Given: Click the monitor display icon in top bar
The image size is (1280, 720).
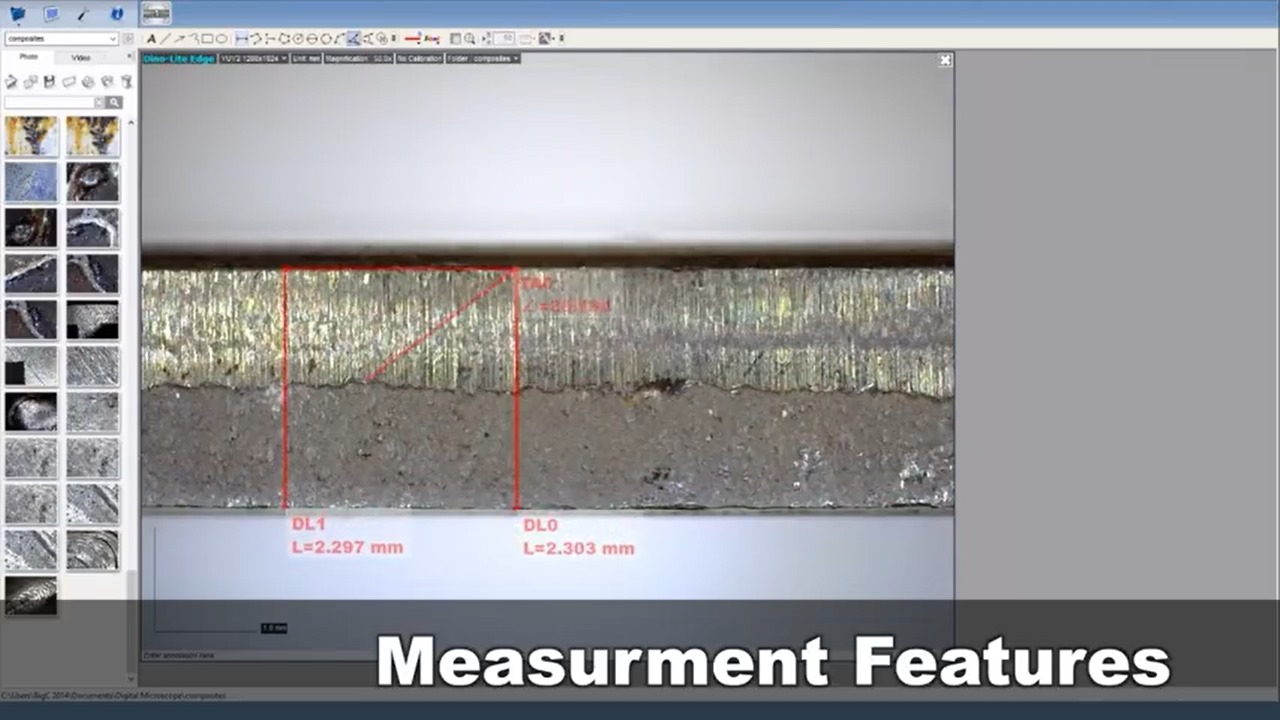Looking at the screenshot, I should tap(51, 14).
